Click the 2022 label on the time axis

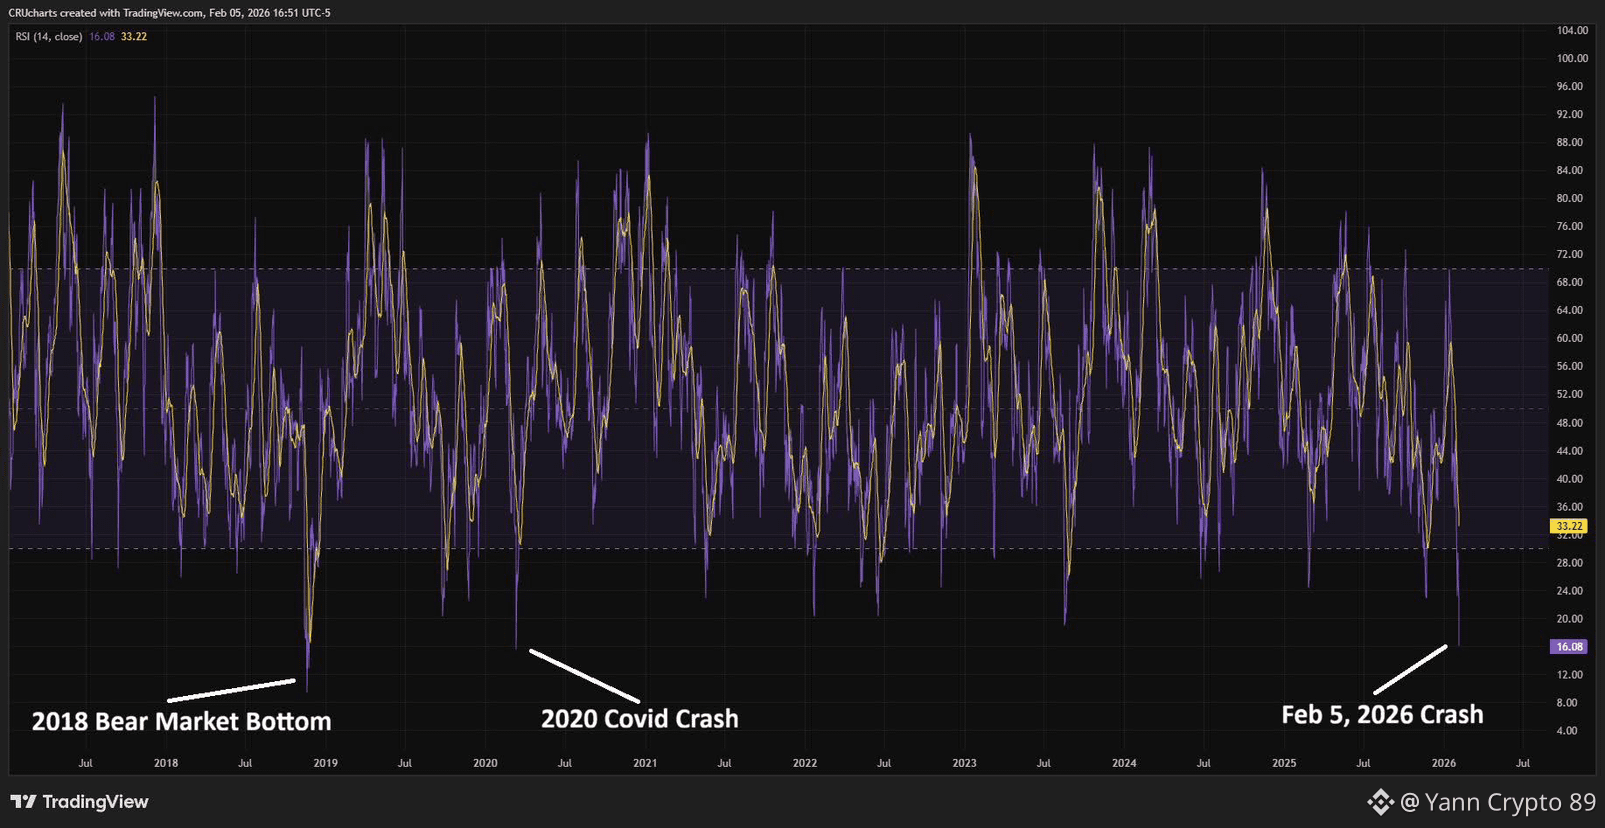pos(805,763)
